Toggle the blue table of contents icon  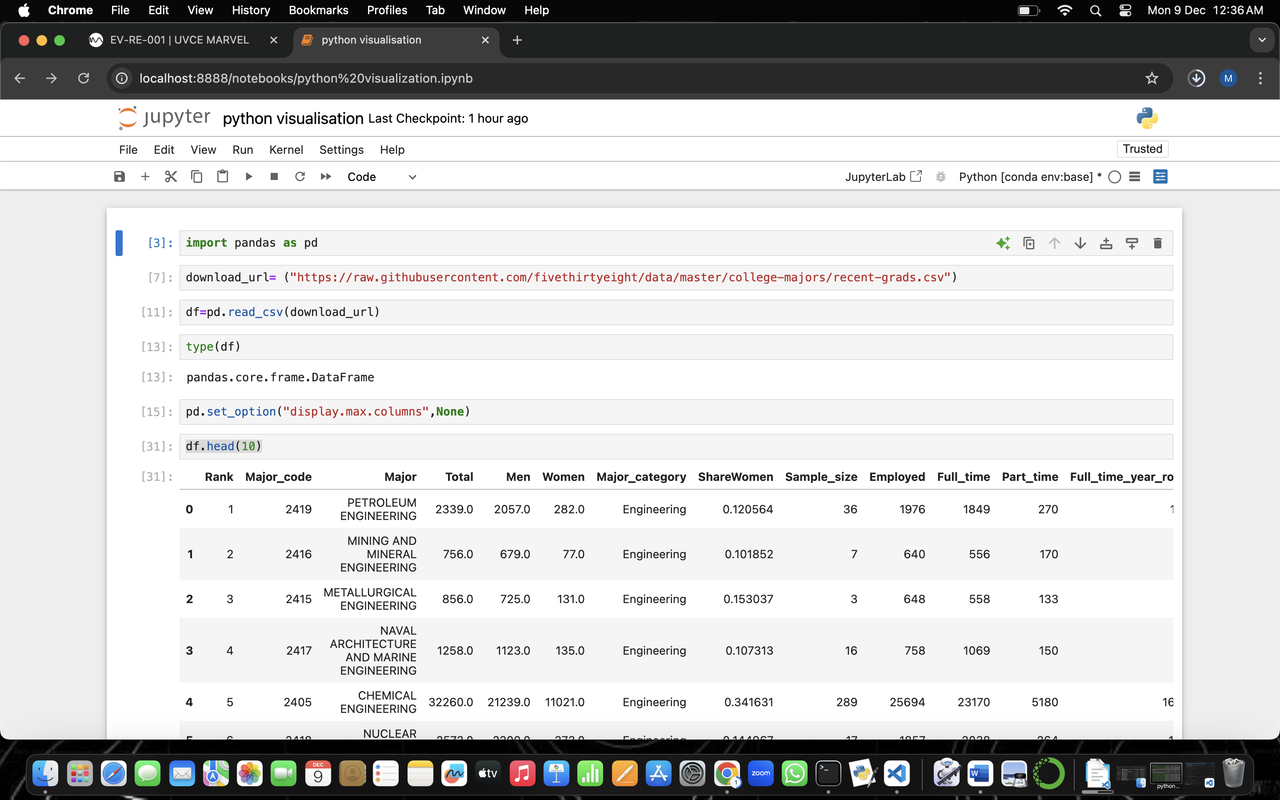click(1160, 177)
